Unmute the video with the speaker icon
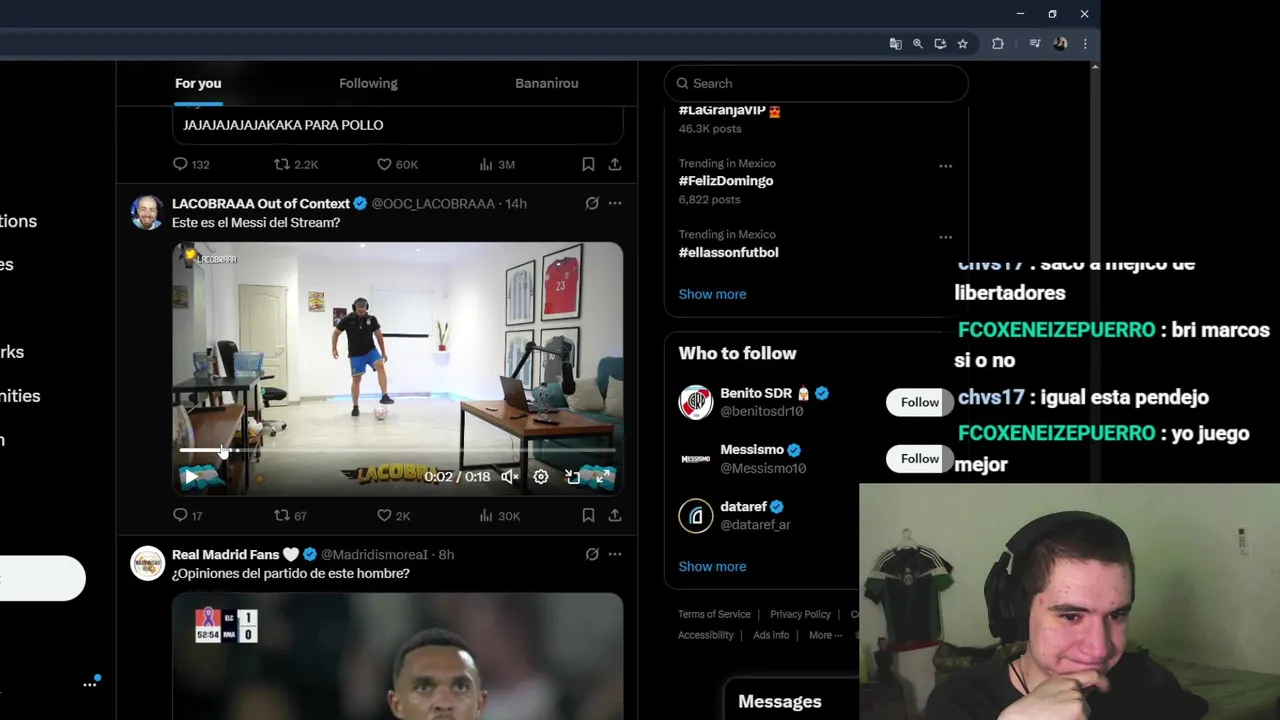The image size is (1280, 720). coord(509,477)
